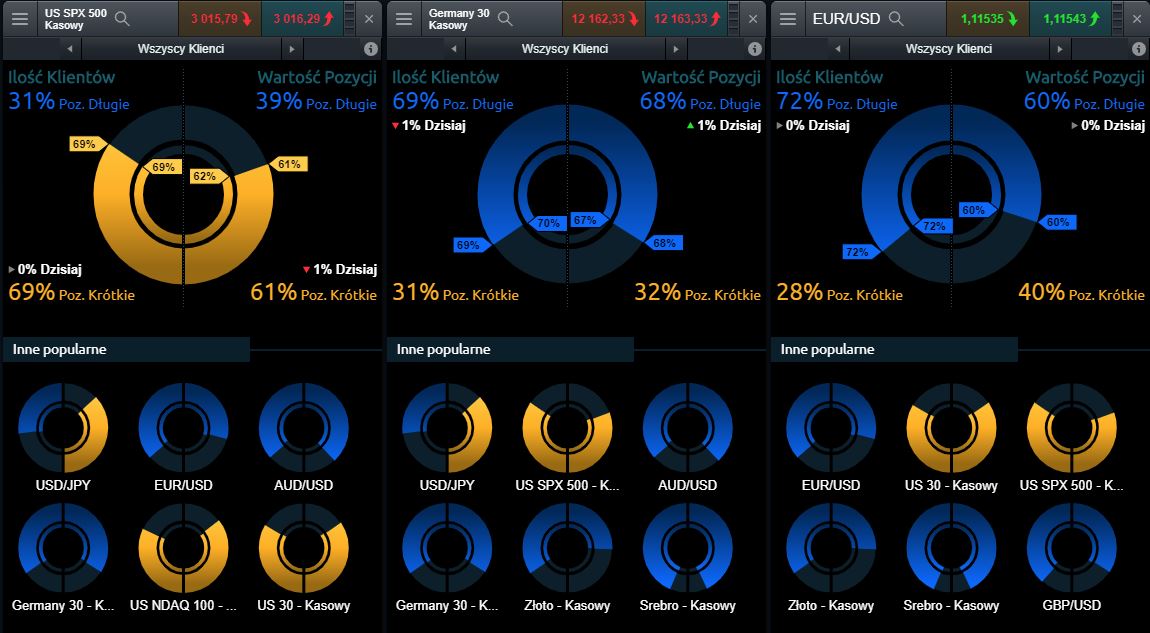Viewport: 1150px width, 633px height.
Task: Click the search icon next to US SPX 500
Action: (x=122, y=19)
